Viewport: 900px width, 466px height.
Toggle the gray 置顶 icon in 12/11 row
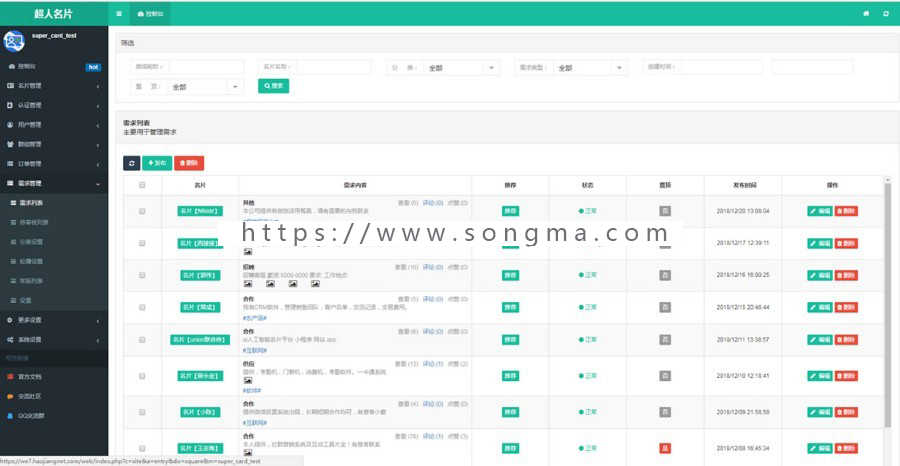(x=665, y=339)
